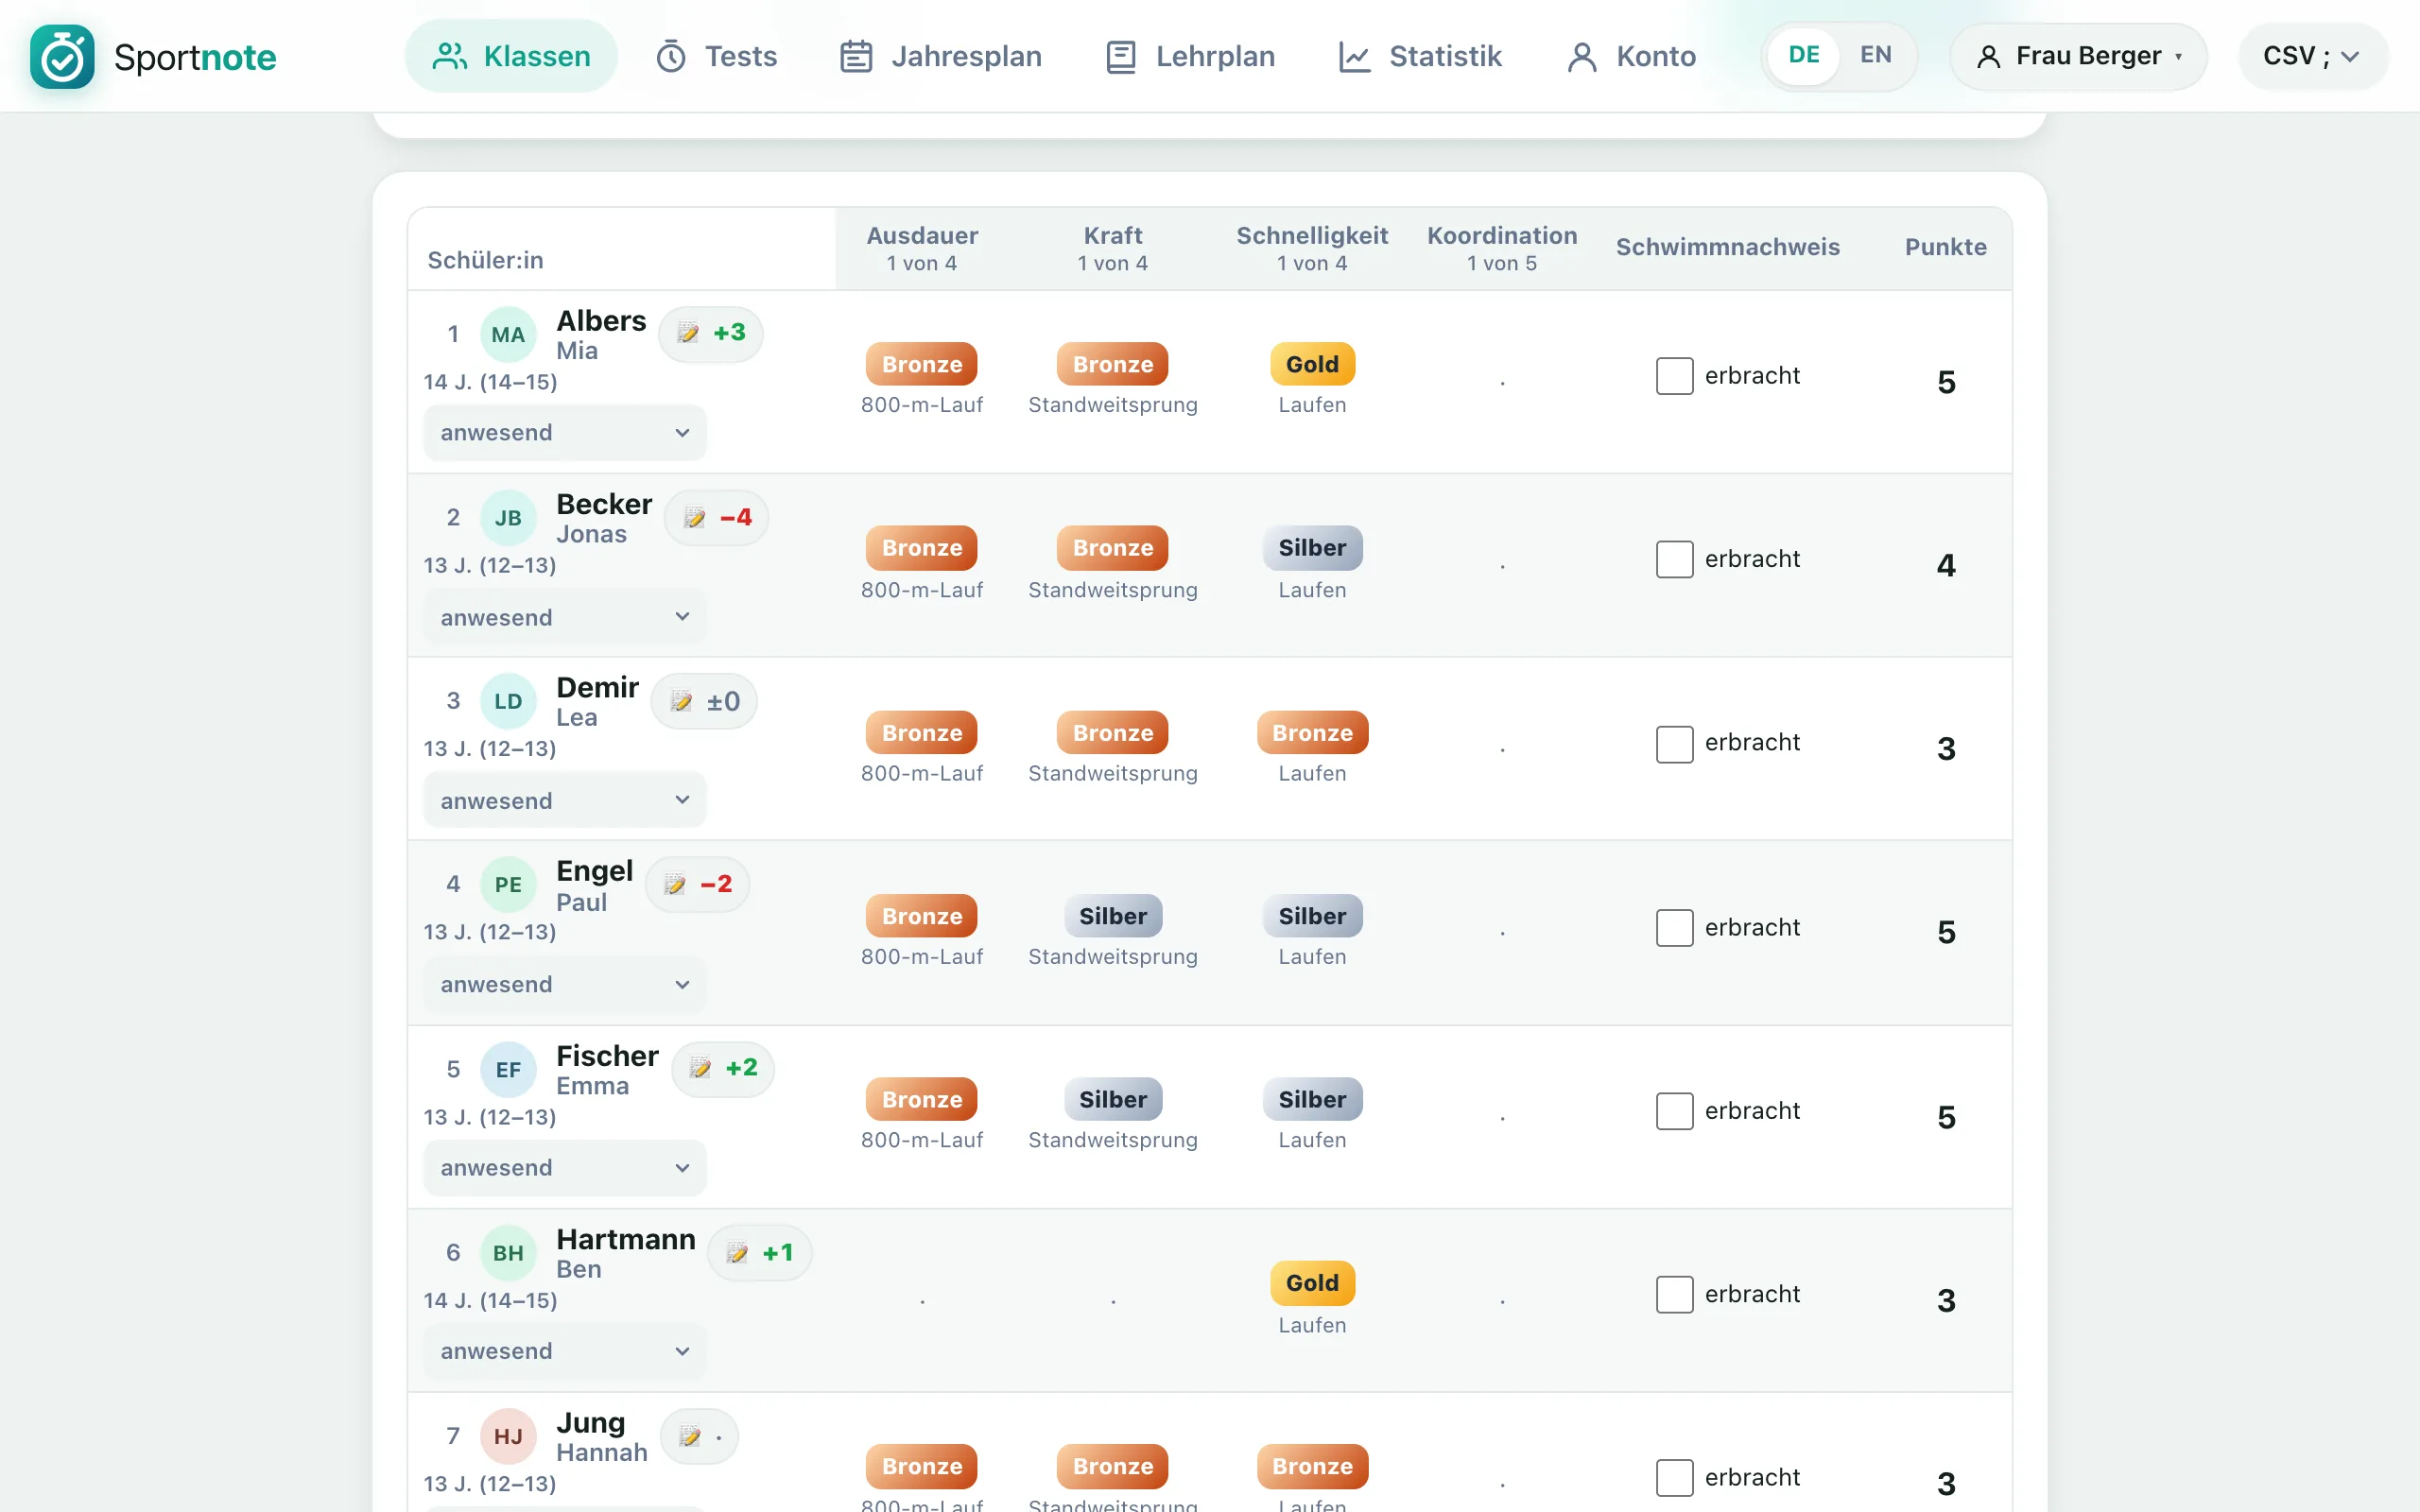Open the note icon next to Hartmann Ben
The image size is (2420, 1512).
pyautogui.click(x=737, y=1253)
